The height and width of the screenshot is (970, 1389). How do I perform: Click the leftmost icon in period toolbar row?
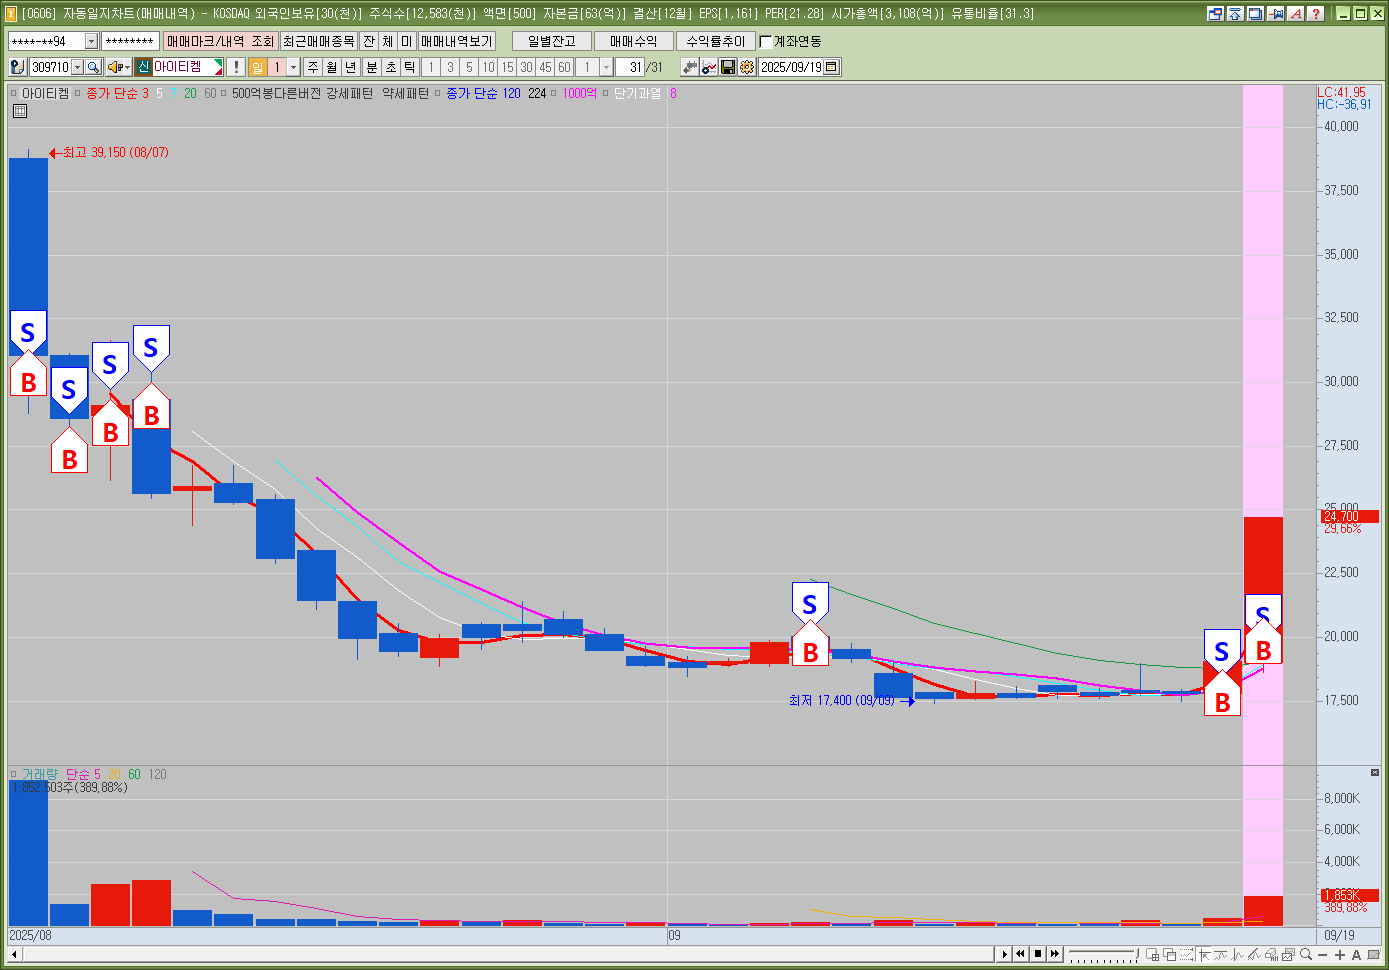click(x=17, y=67)
